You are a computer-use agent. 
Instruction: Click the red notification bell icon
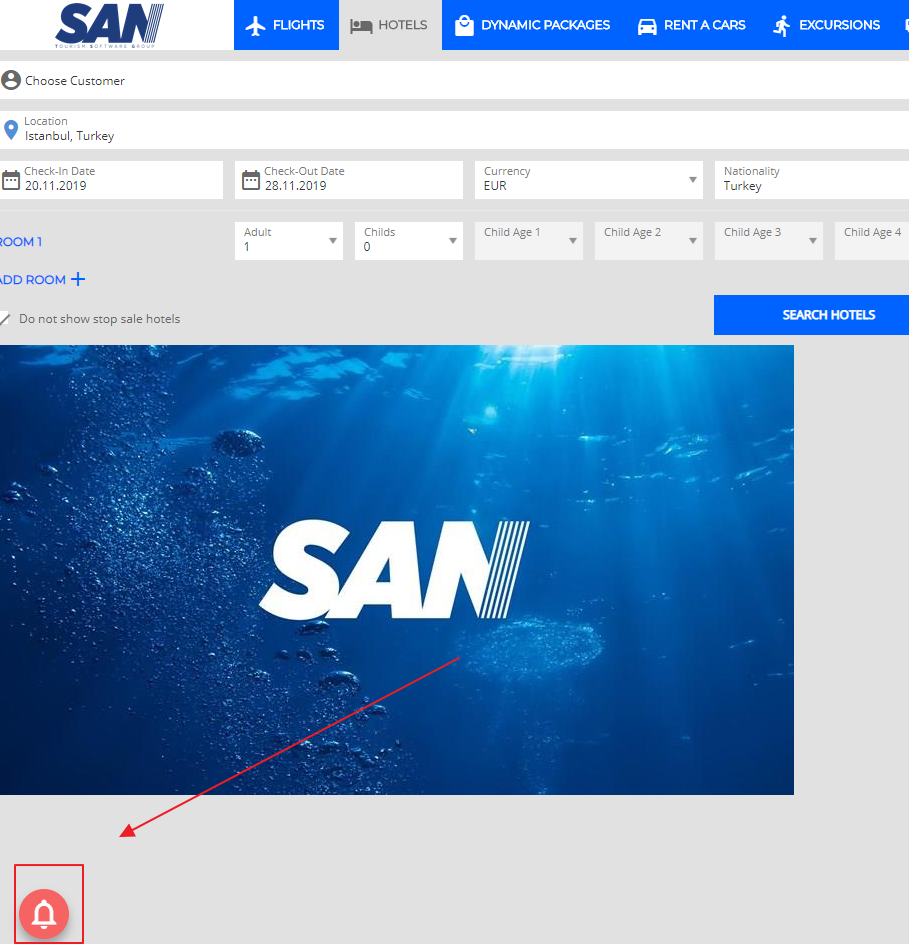pos(44,913)
